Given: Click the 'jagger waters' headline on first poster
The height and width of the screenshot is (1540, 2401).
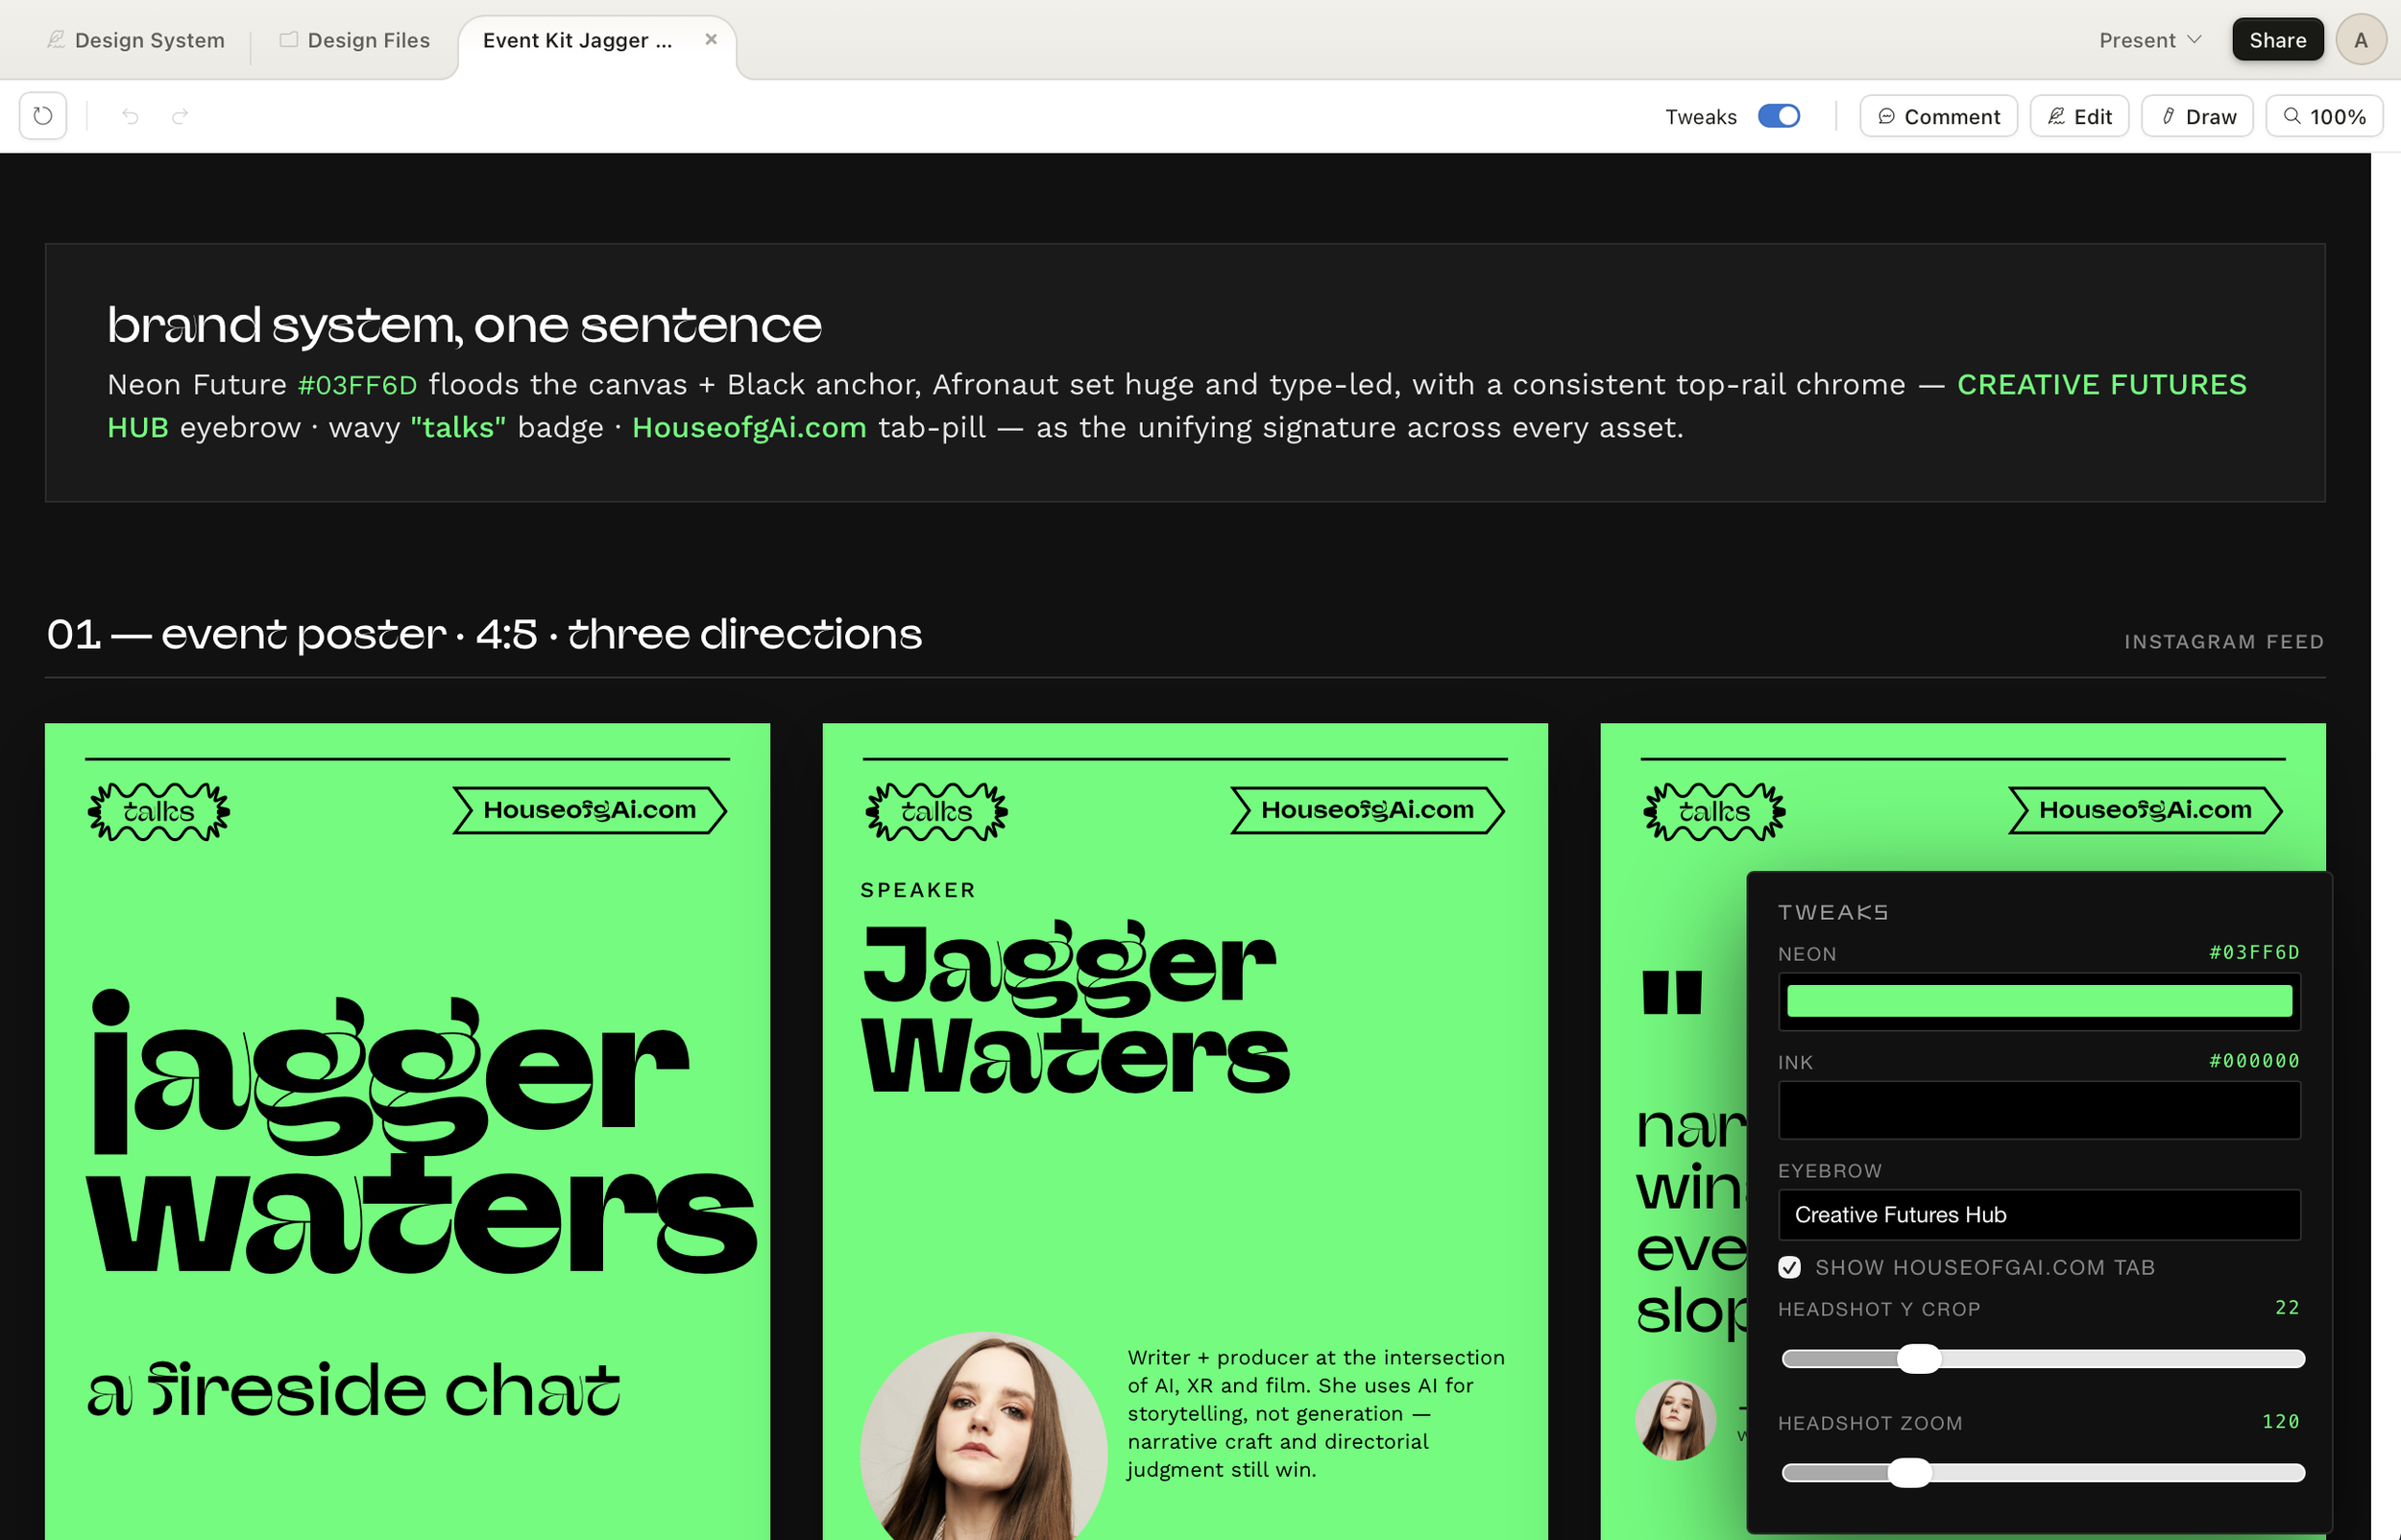Looking at the screenshot, I should [420, 1130].
